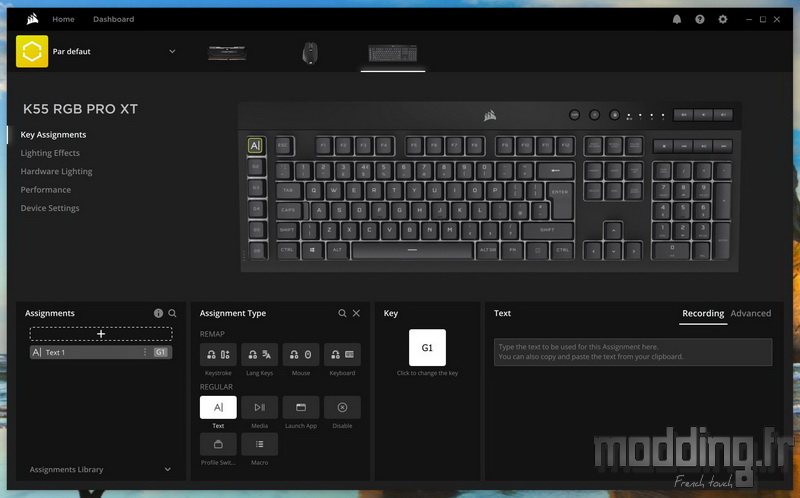This screenshot has width=800, height=498.
Task: Click the ALT GR key on keyboard
Action: 487,250
